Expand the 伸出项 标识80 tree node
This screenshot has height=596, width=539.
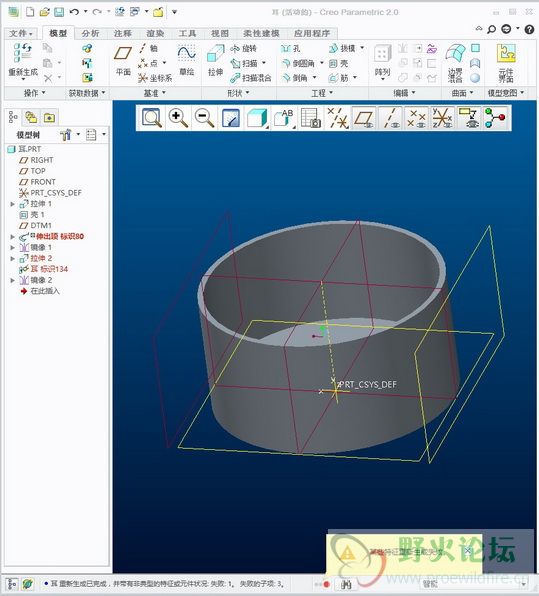click(x=13, y=237)
